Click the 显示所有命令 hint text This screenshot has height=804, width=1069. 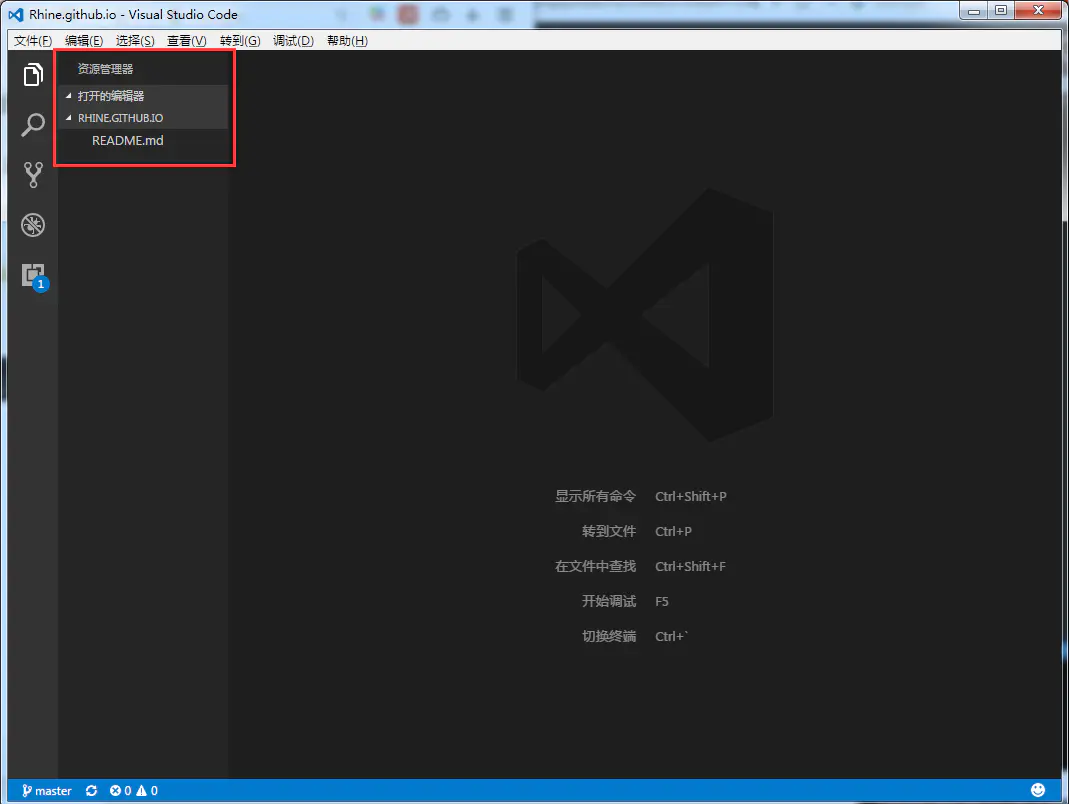coord(595,496)
